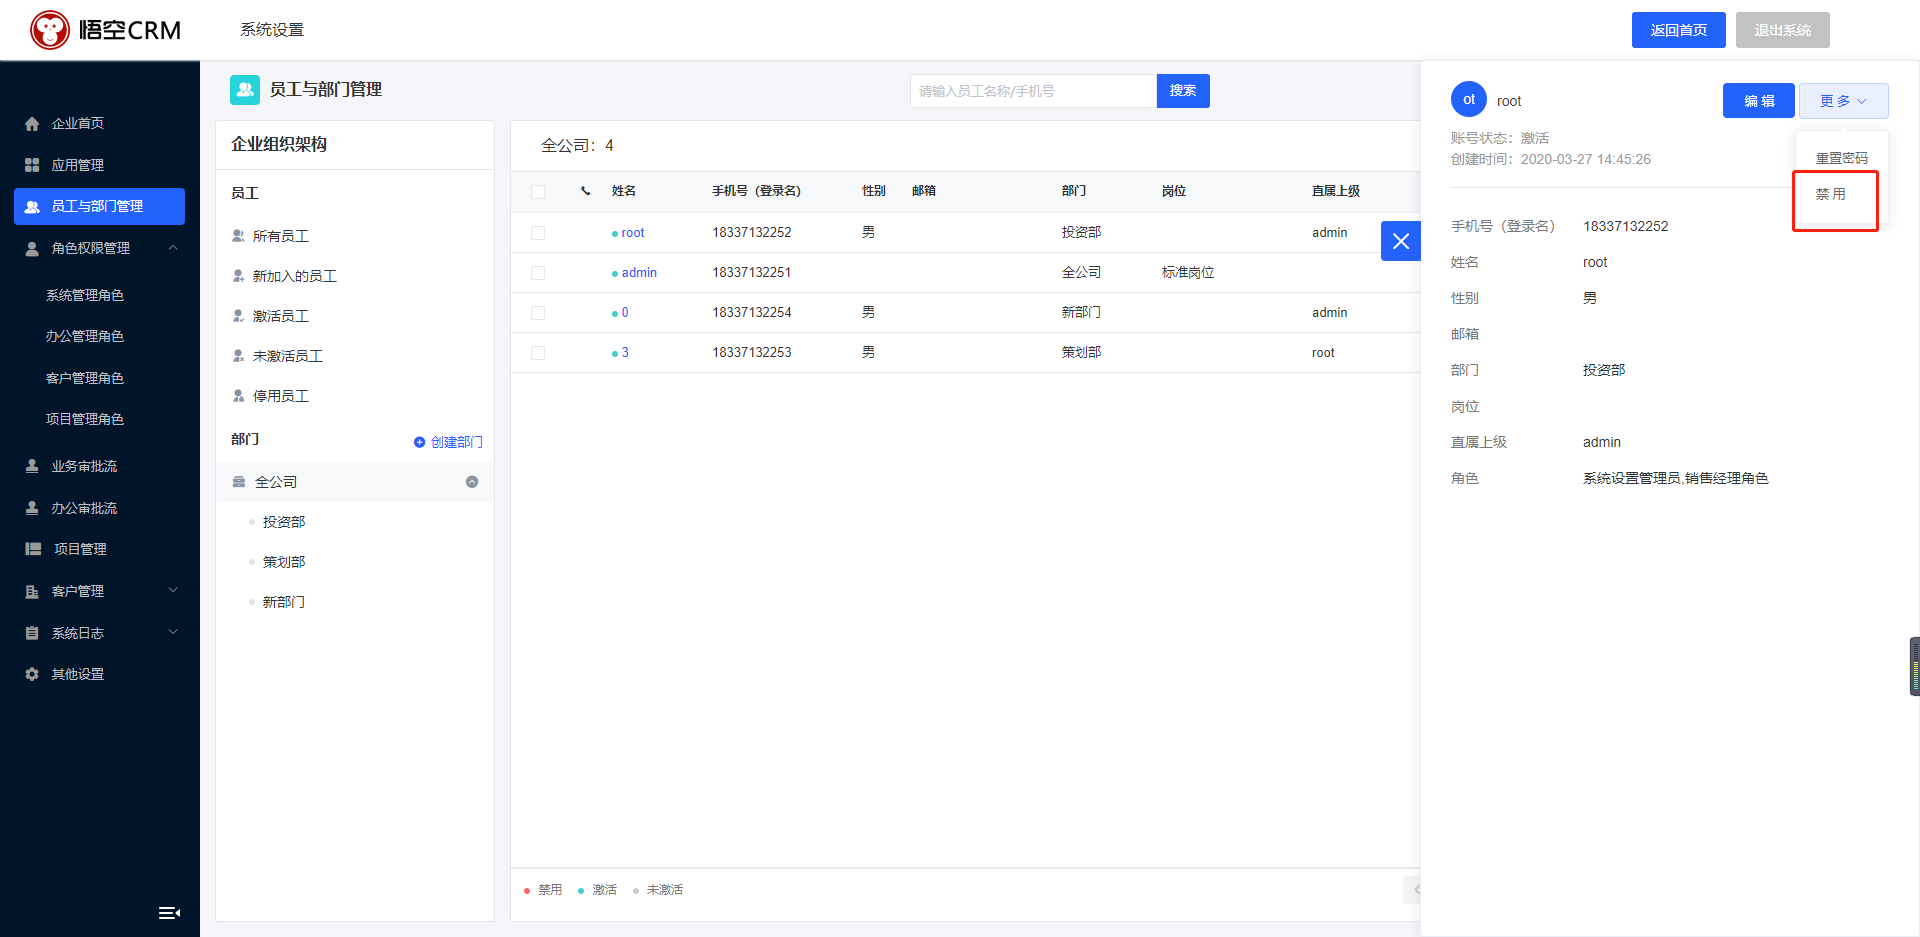The height and width of the screenshot is (937, 1920).
Task: Click the 创建部门 link
Action: tap(457, 442)
